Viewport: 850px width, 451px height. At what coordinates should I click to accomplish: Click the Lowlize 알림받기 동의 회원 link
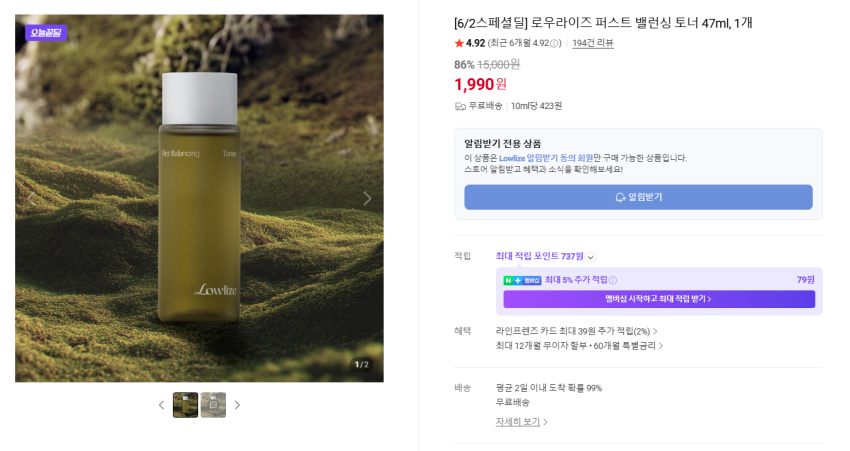point(546,158)
